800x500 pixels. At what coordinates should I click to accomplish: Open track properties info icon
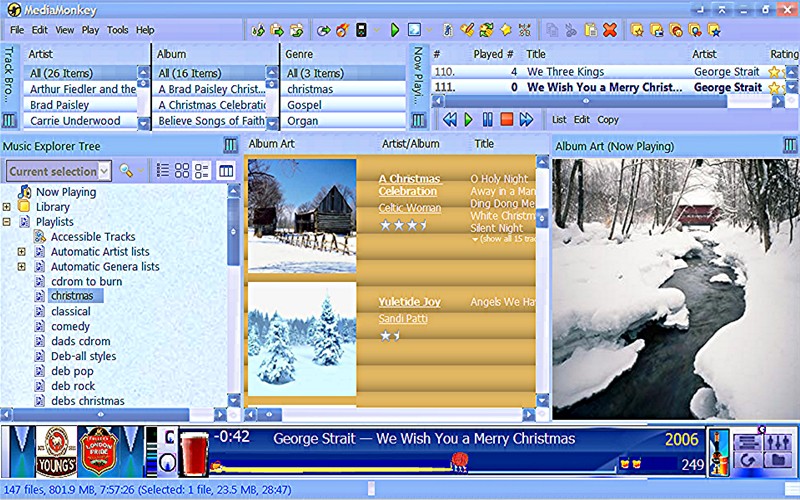pyautogui.click(x=447, y=30)
